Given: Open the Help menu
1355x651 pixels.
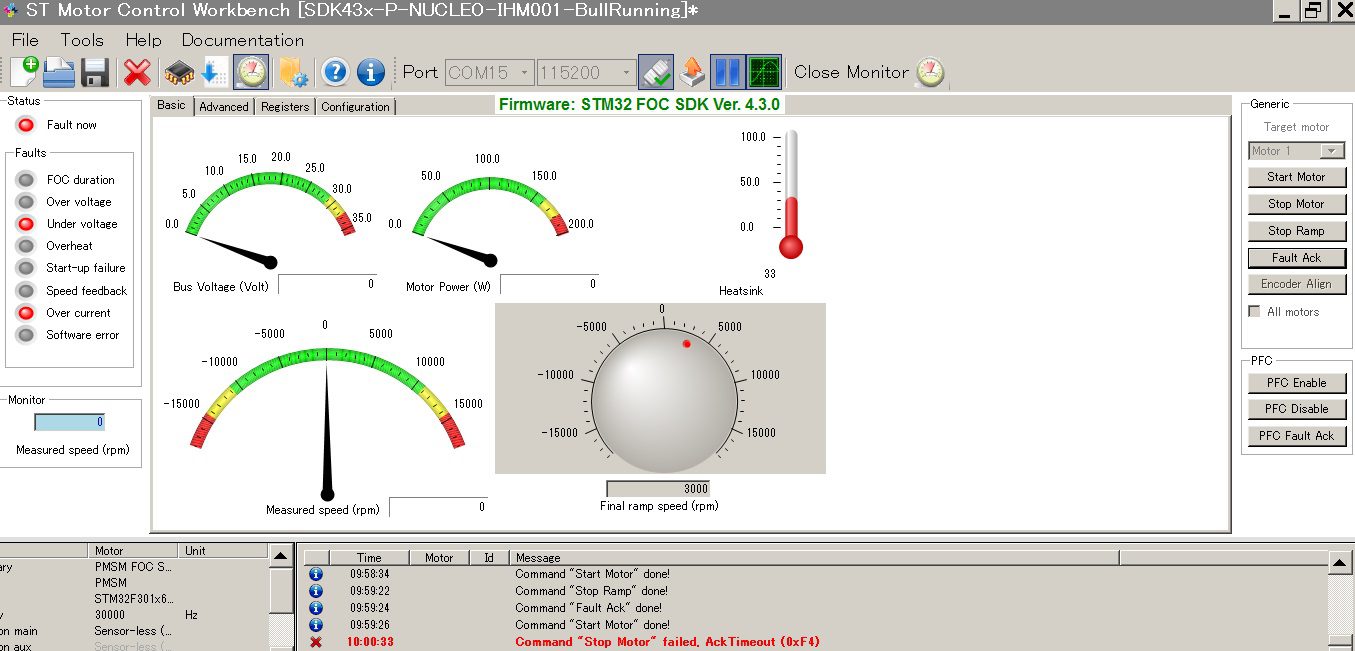Looking at the screenshot, I should [143, 40].
